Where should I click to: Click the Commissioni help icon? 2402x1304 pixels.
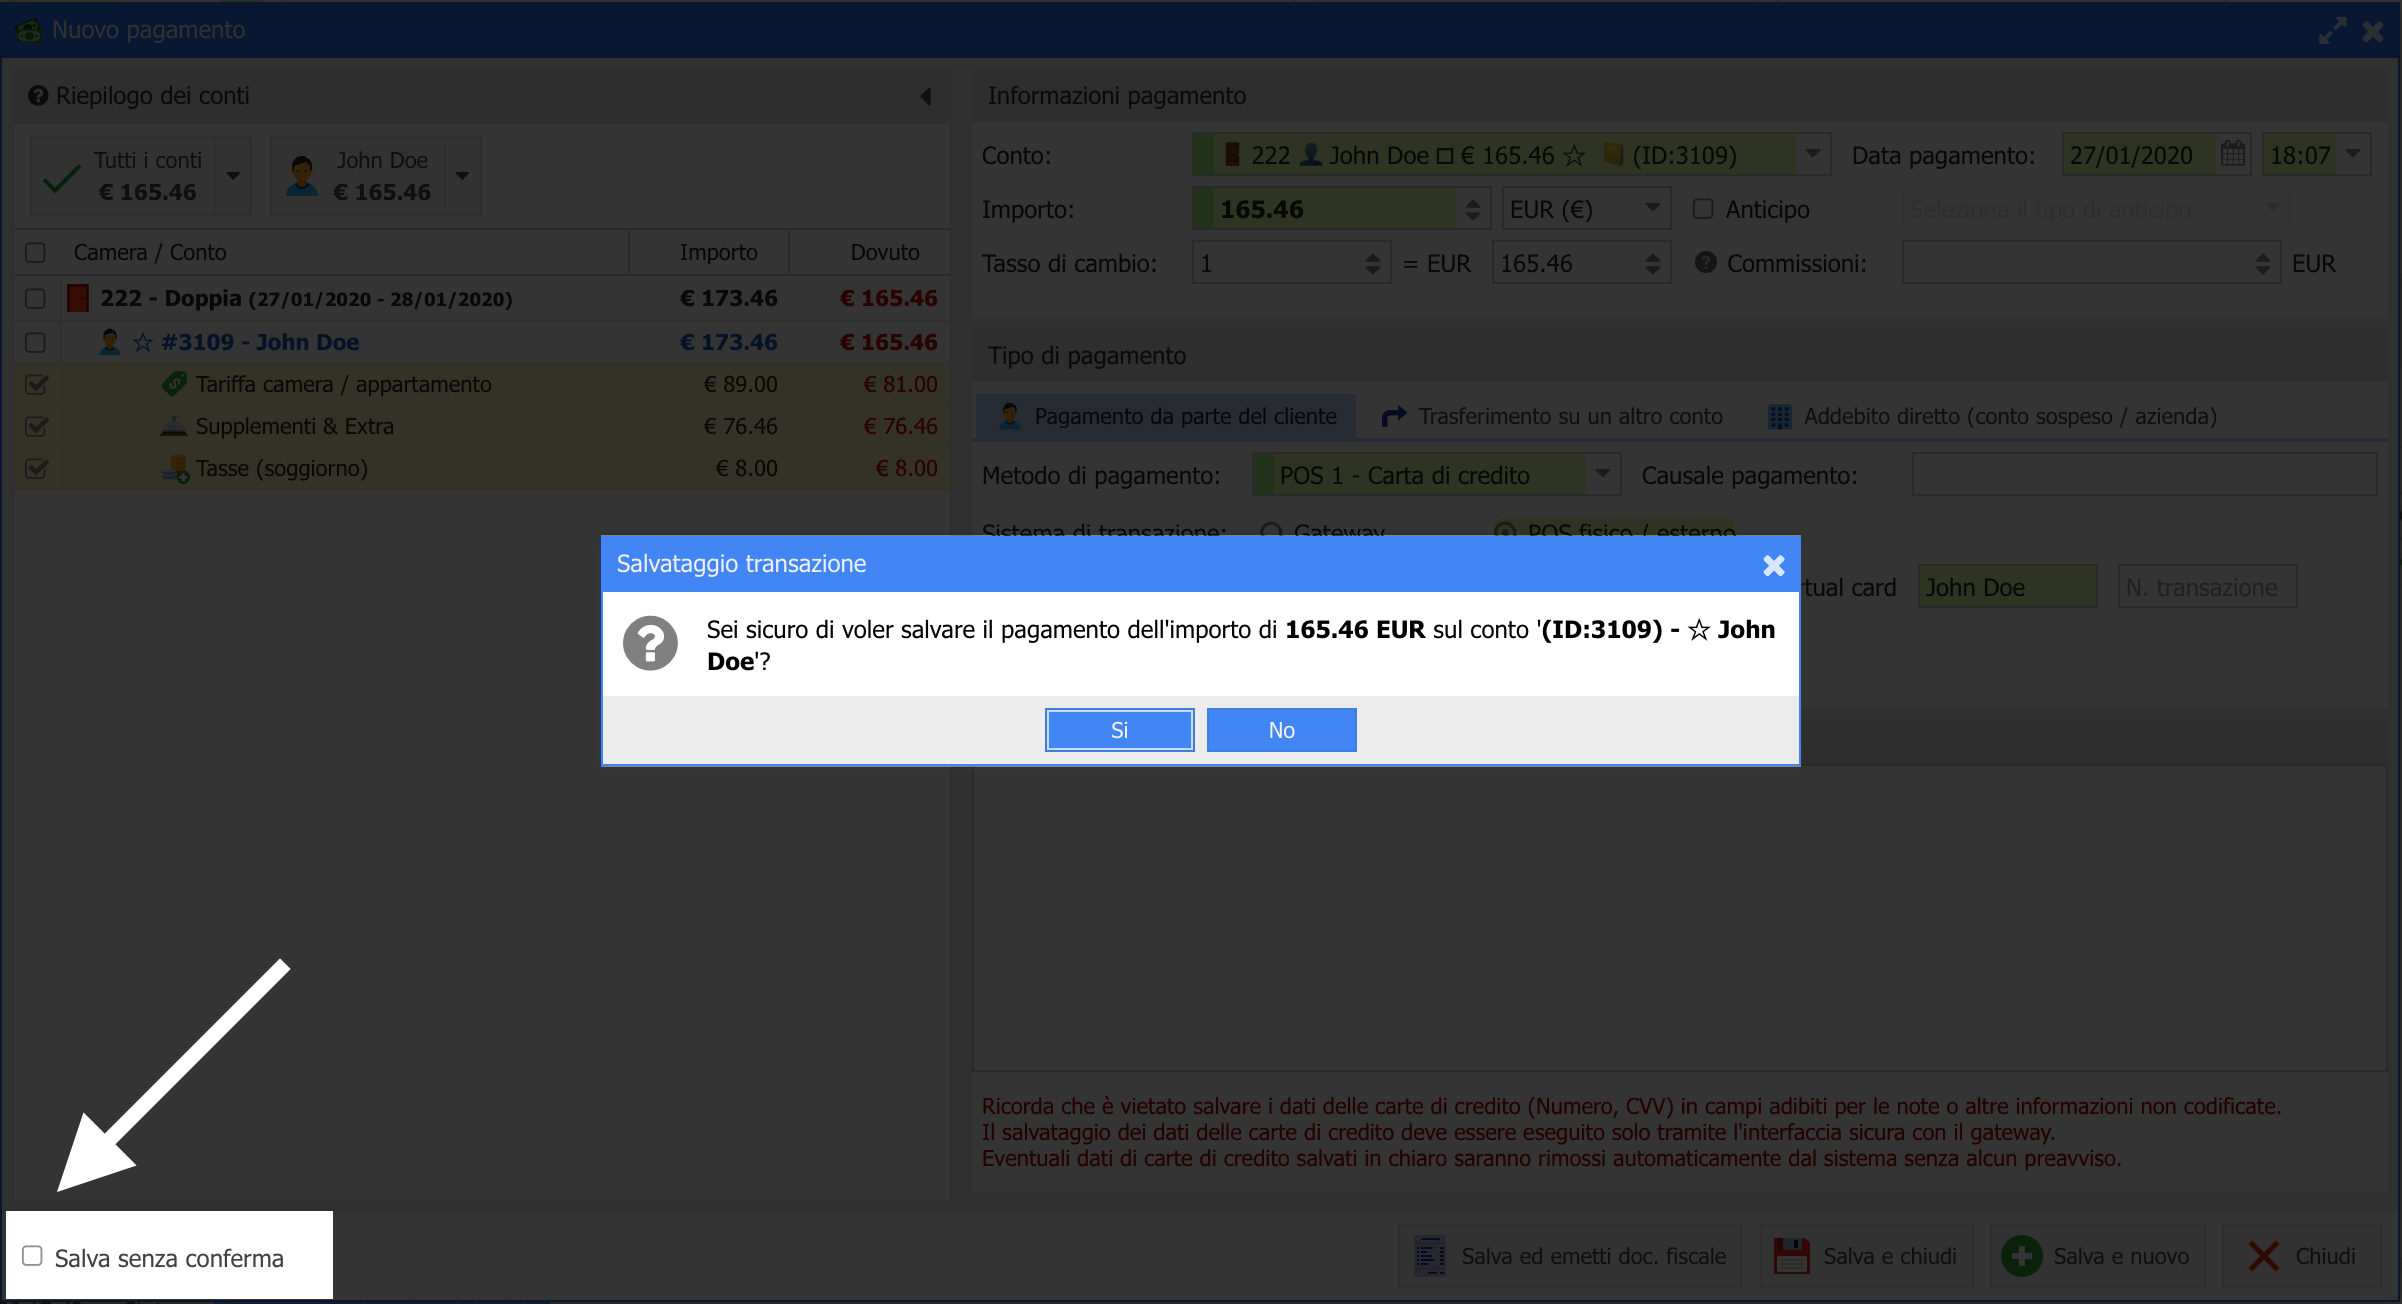pos(1706,263)
